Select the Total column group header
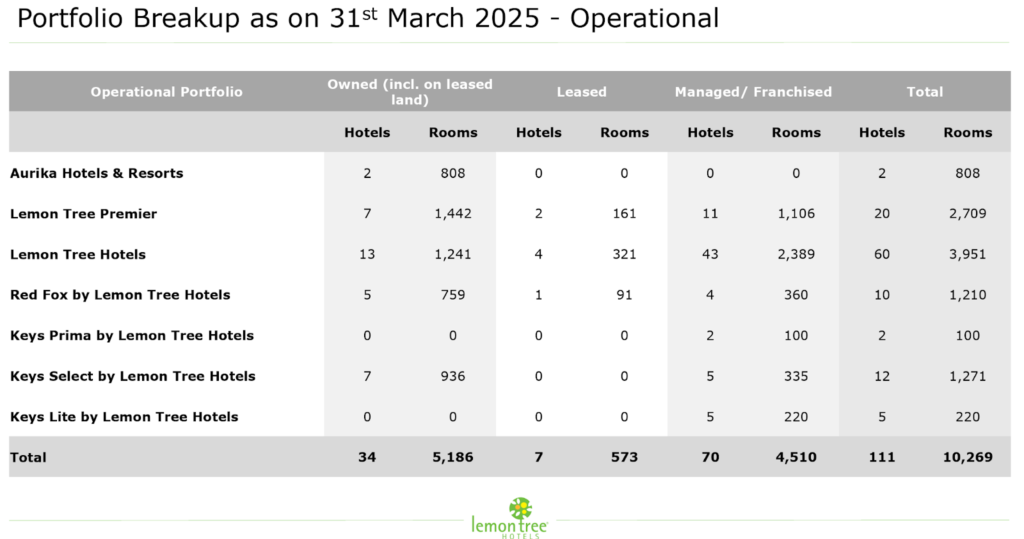Screen dimensions: 1024x539 tap(924, 92)
